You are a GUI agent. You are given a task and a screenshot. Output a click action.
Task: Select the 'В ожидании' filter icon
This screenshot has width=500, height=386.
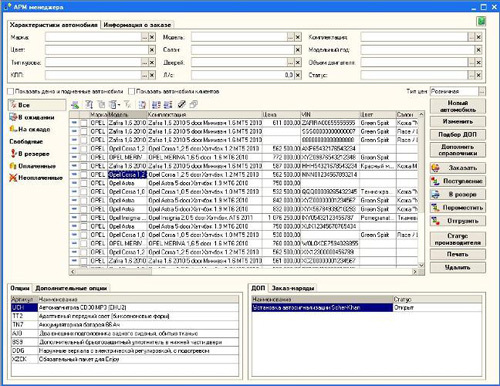point(13,117)
